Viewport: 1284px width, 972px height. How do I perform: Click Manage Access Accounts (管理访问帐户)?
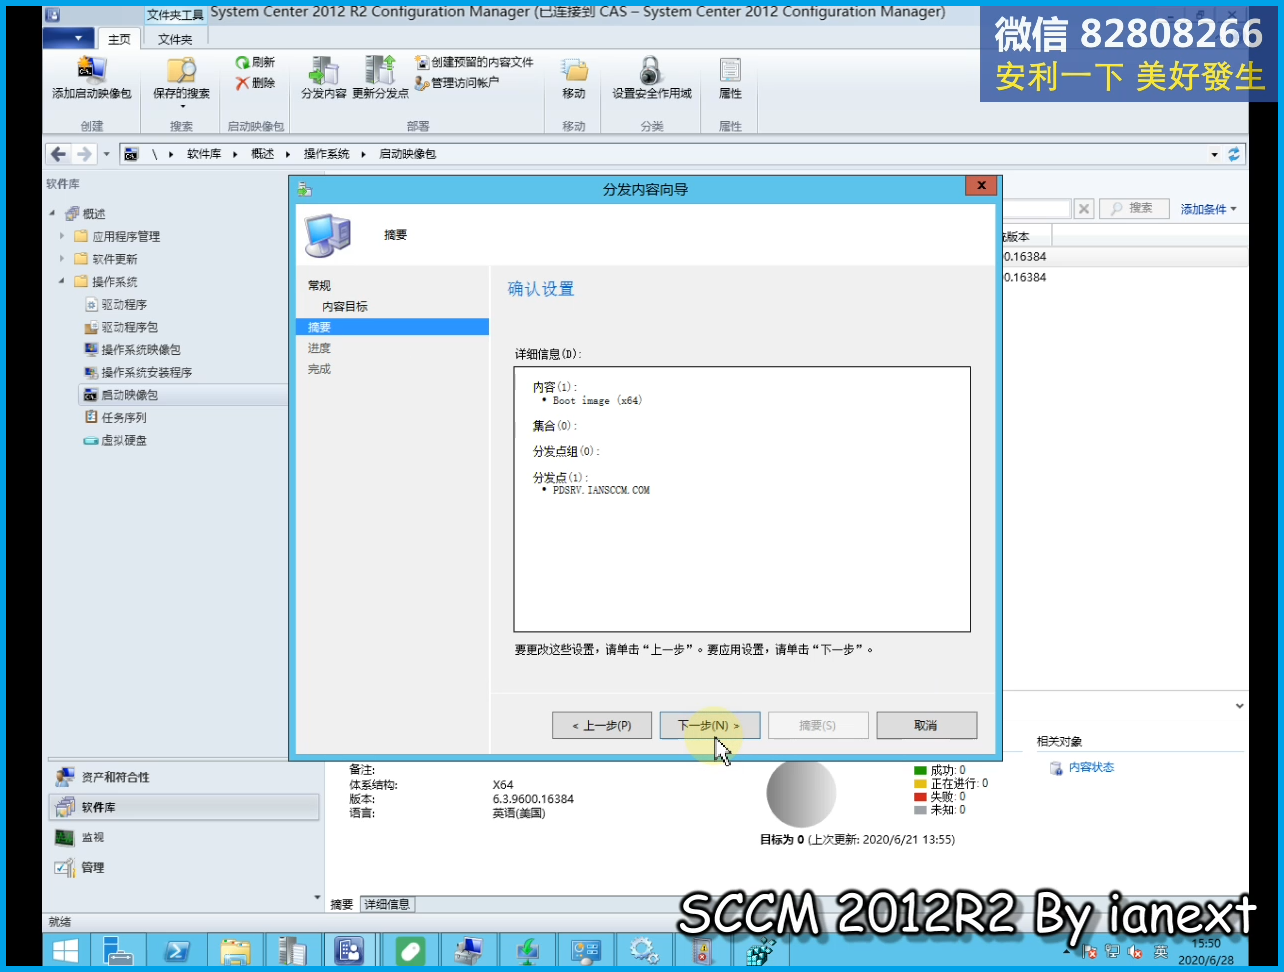coord(457,83)
